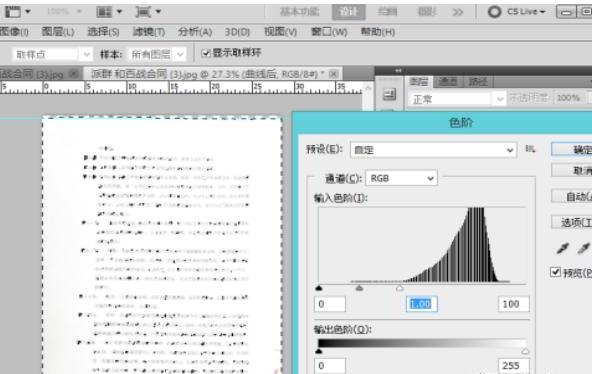Select the gray point eyedropper in Levels
This screenshot has width=592, height=374.
tap(583, 248)
